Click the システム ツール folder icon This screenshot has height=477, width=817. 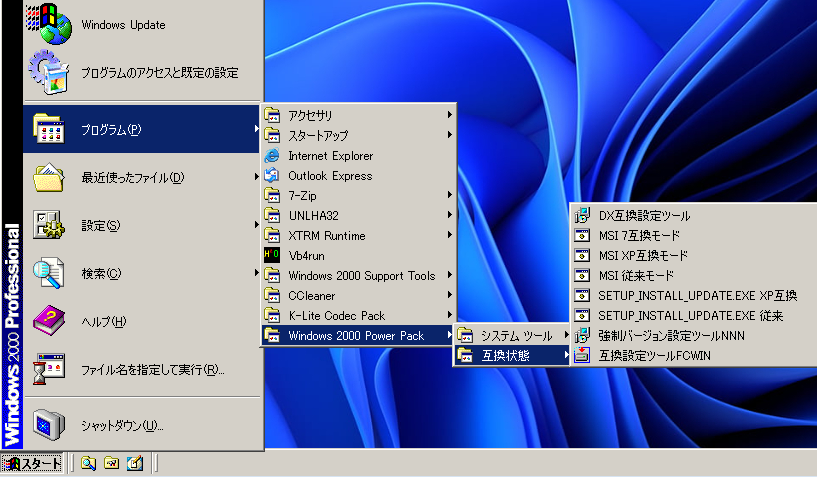465,335
